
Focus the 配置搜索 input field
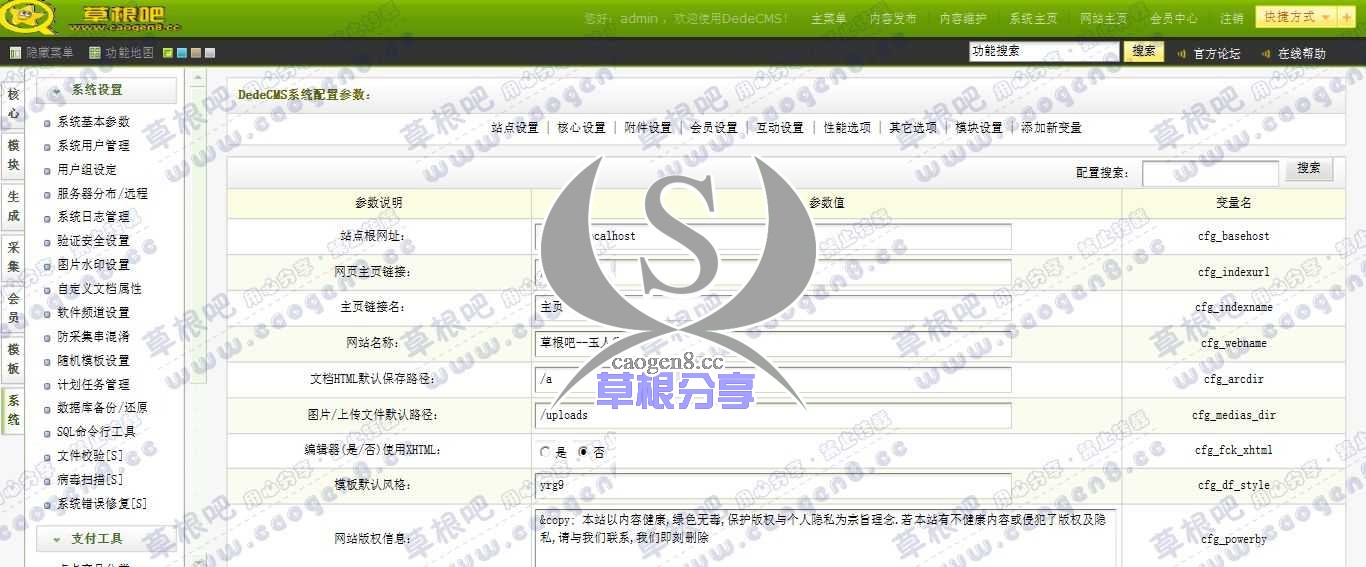click(x=1210, y=173)
